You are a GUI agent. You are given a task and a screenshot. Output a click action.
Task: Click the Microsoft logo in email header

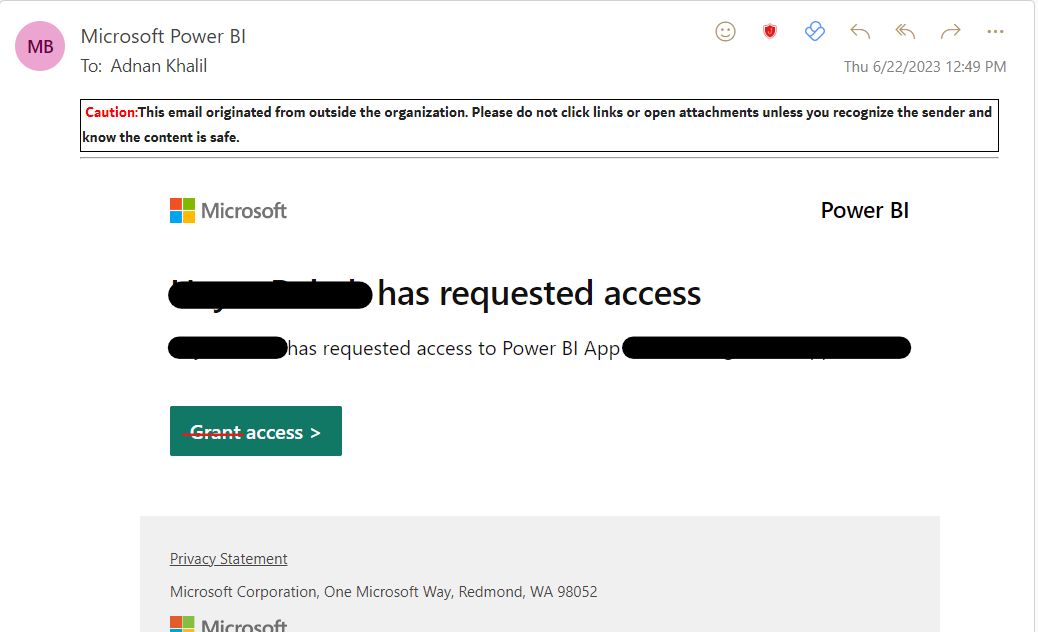click(x=228, y=211)
